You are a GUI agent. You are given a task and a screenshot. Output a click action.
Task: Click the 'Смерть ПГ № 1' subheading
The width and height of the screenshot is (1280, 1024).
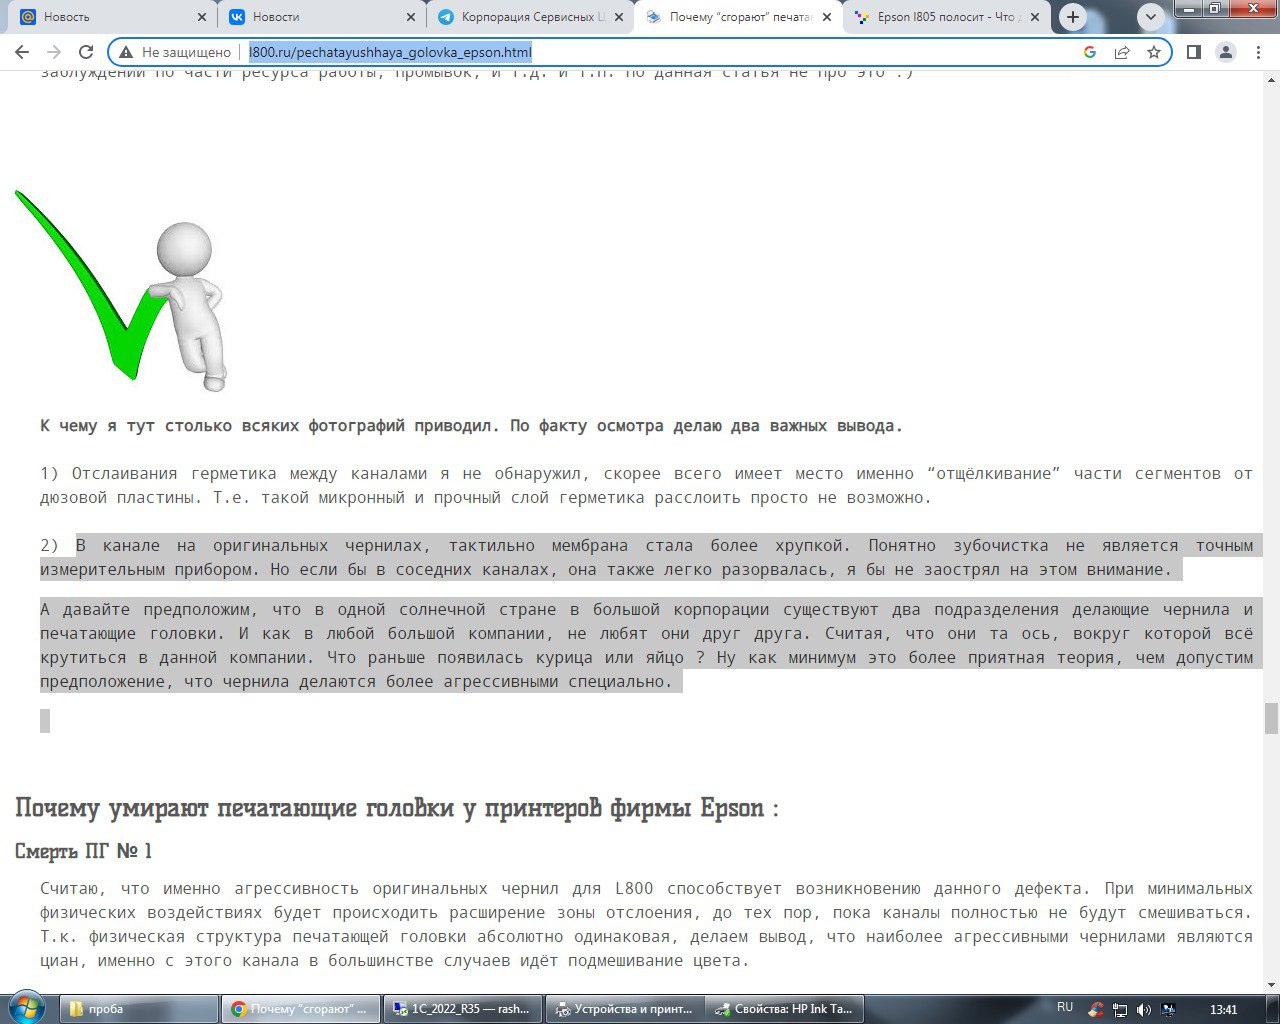tap(83, 851)
